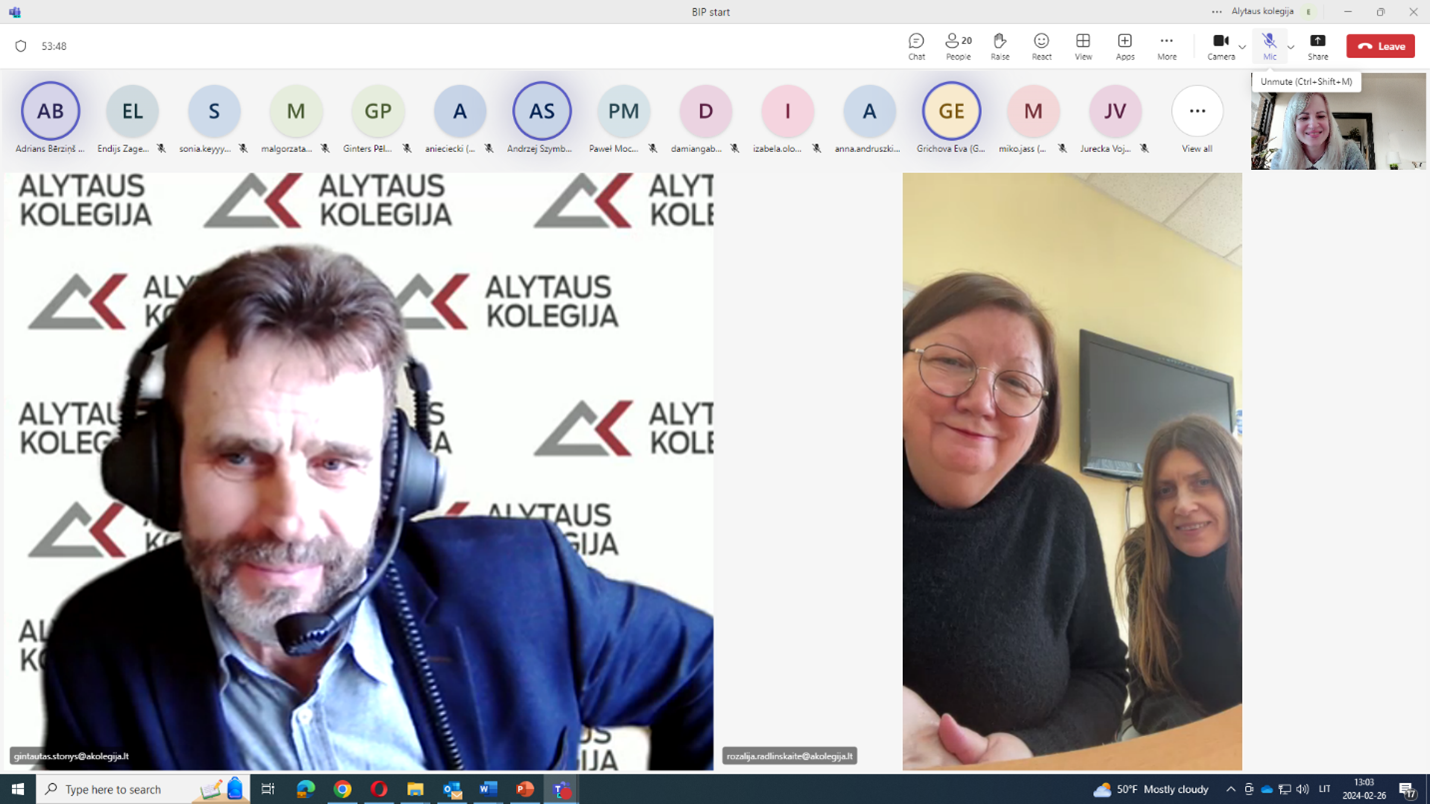Image resolution: width=1430 pixels, height=804 pixels.
Task: Switch to Teams taskbar icon
Action: tap(562, 789)
